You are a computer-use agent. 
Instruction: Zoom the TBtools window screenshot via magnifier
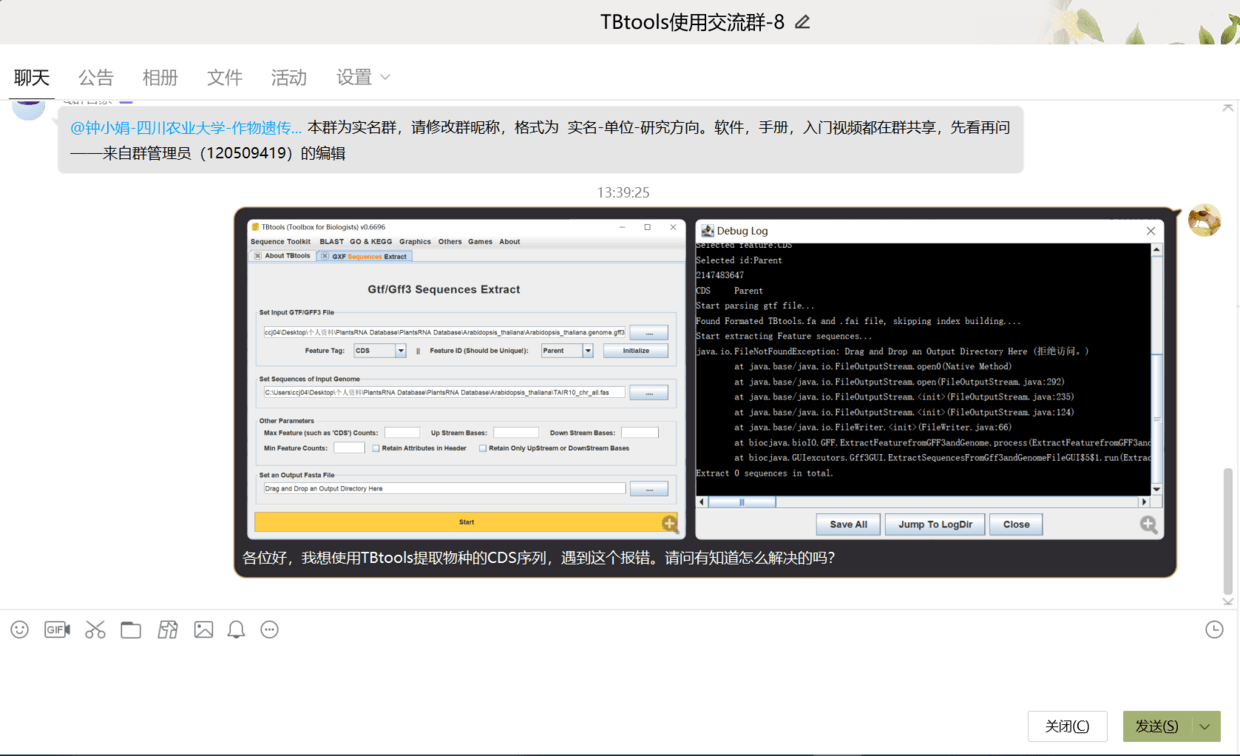pyautogui.click(x=670, y=523)
